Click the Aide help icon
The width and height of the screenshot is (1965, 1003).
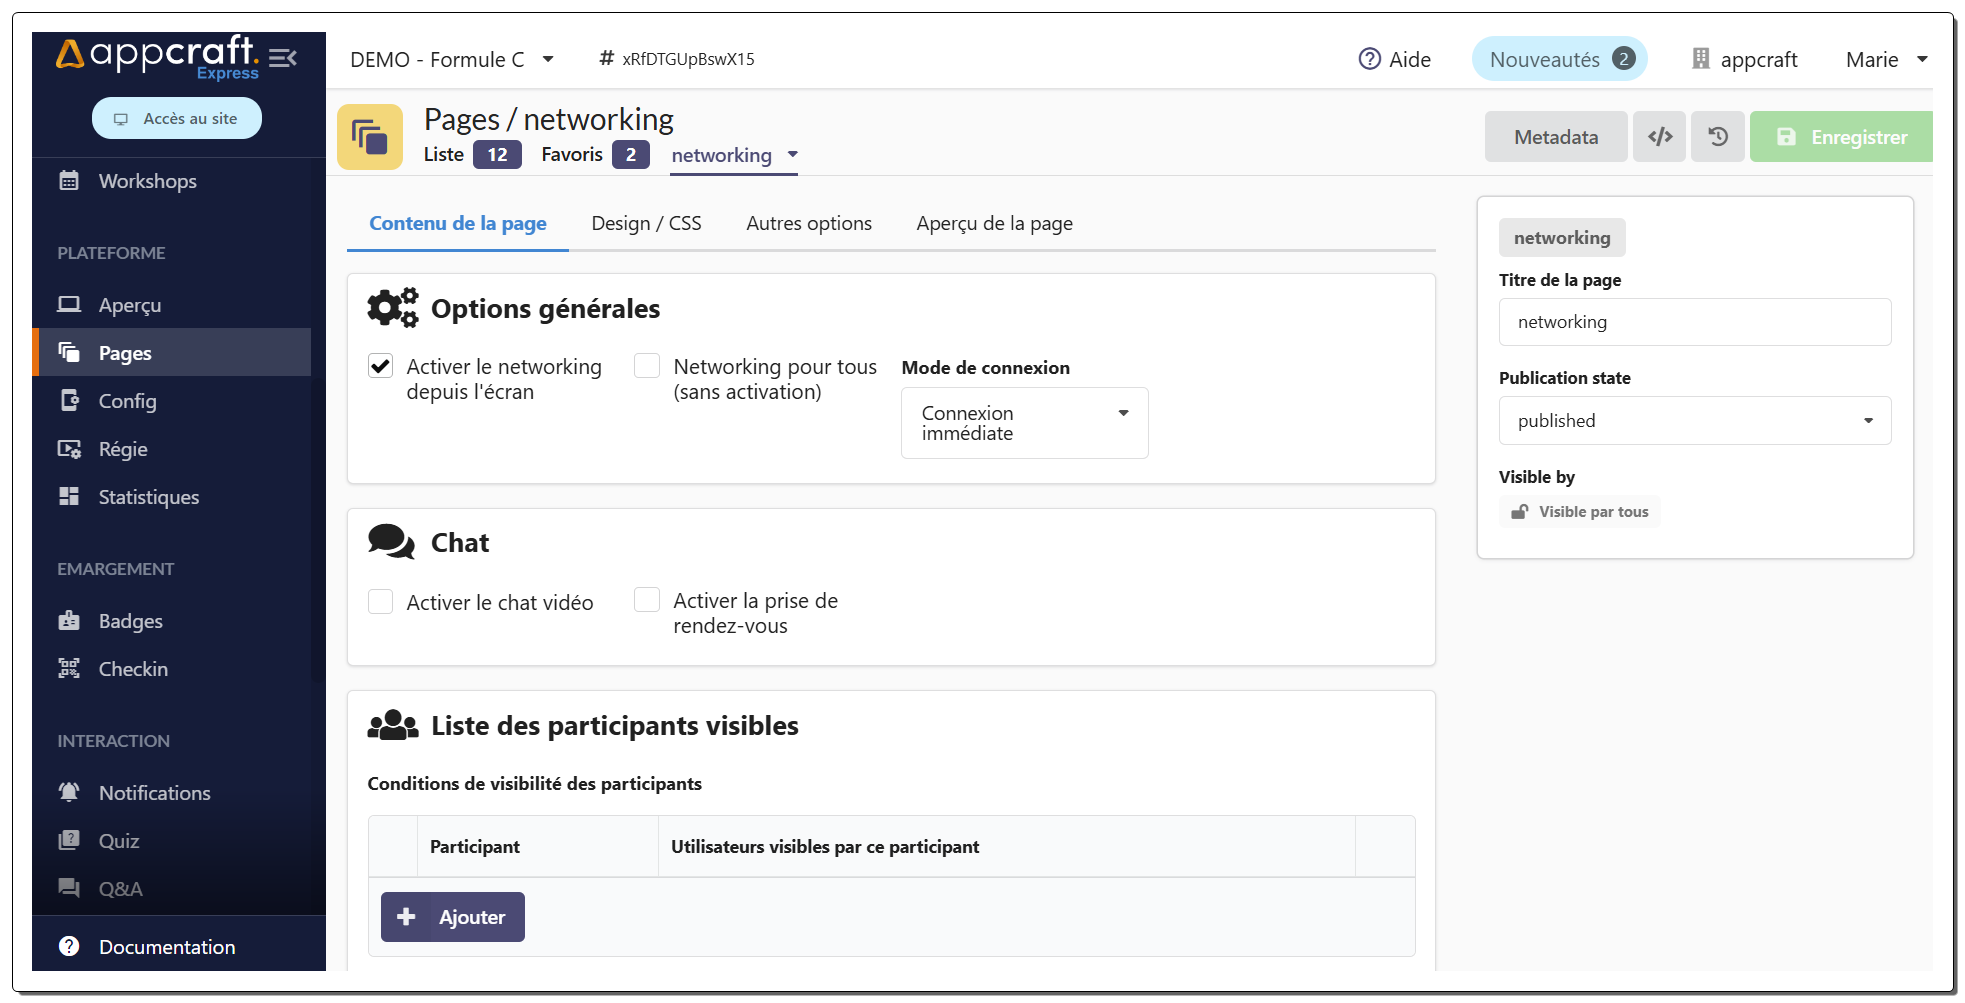tap(1369, 60)
